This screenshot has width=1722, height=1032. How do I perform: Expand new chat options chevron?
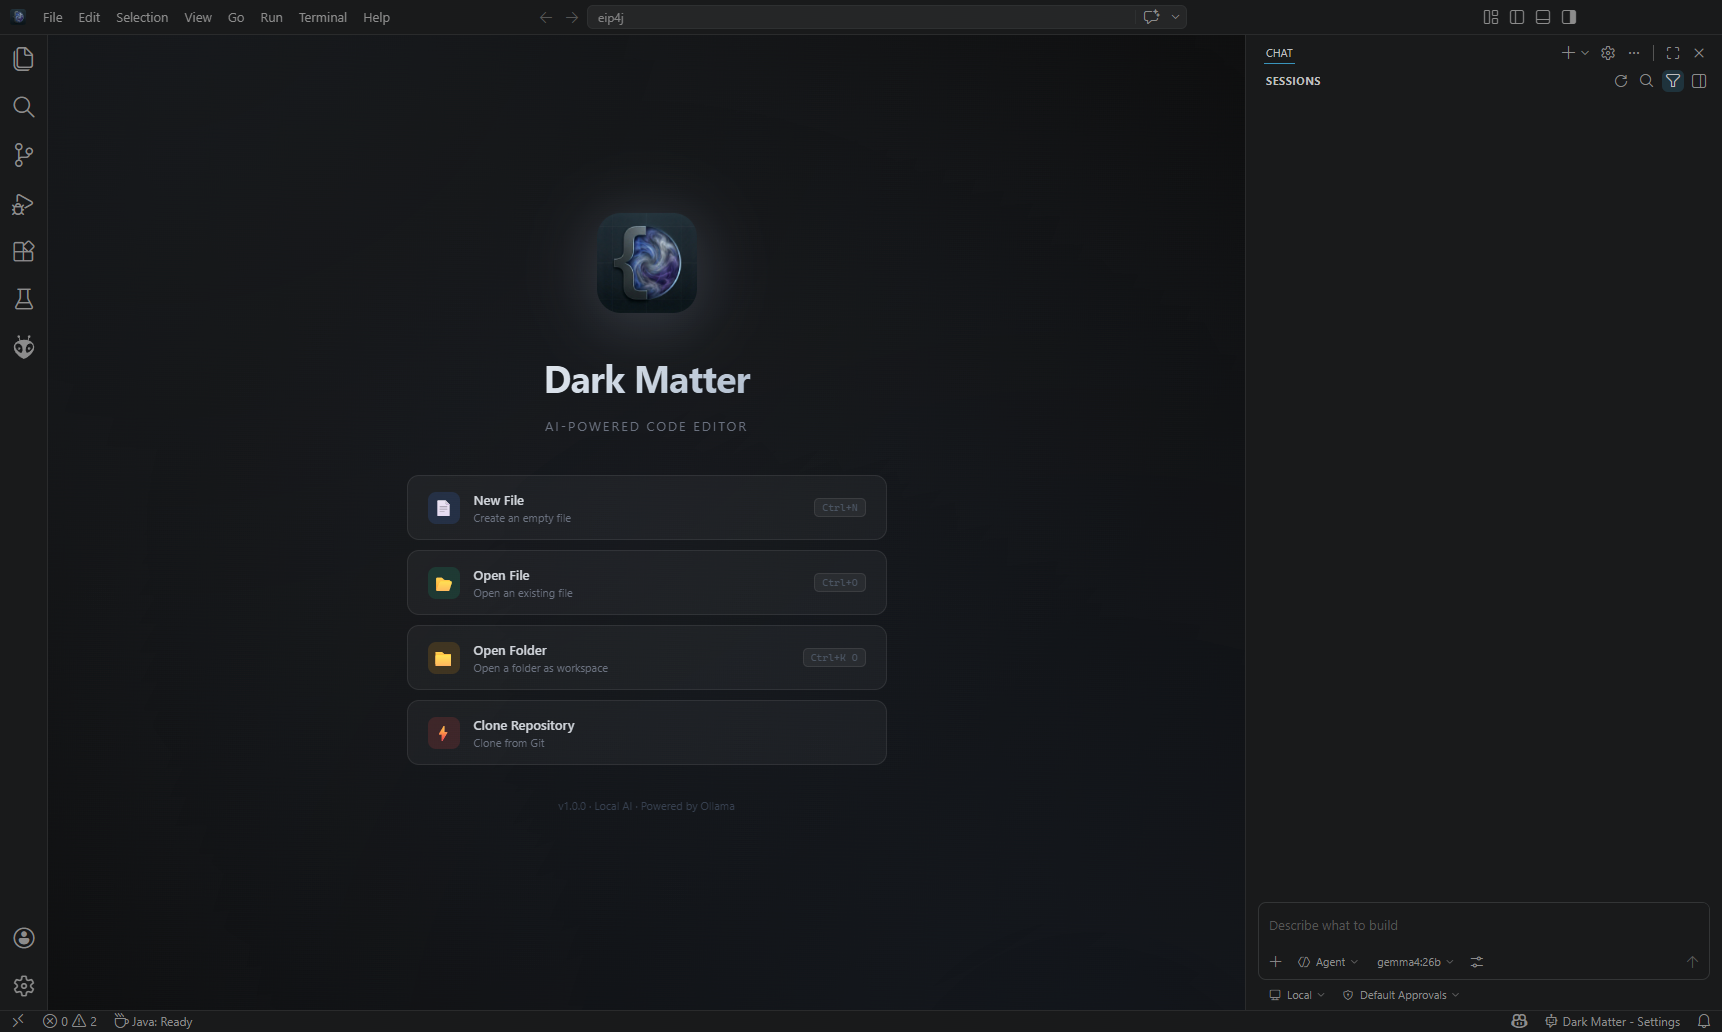[x=1585, y=53]
